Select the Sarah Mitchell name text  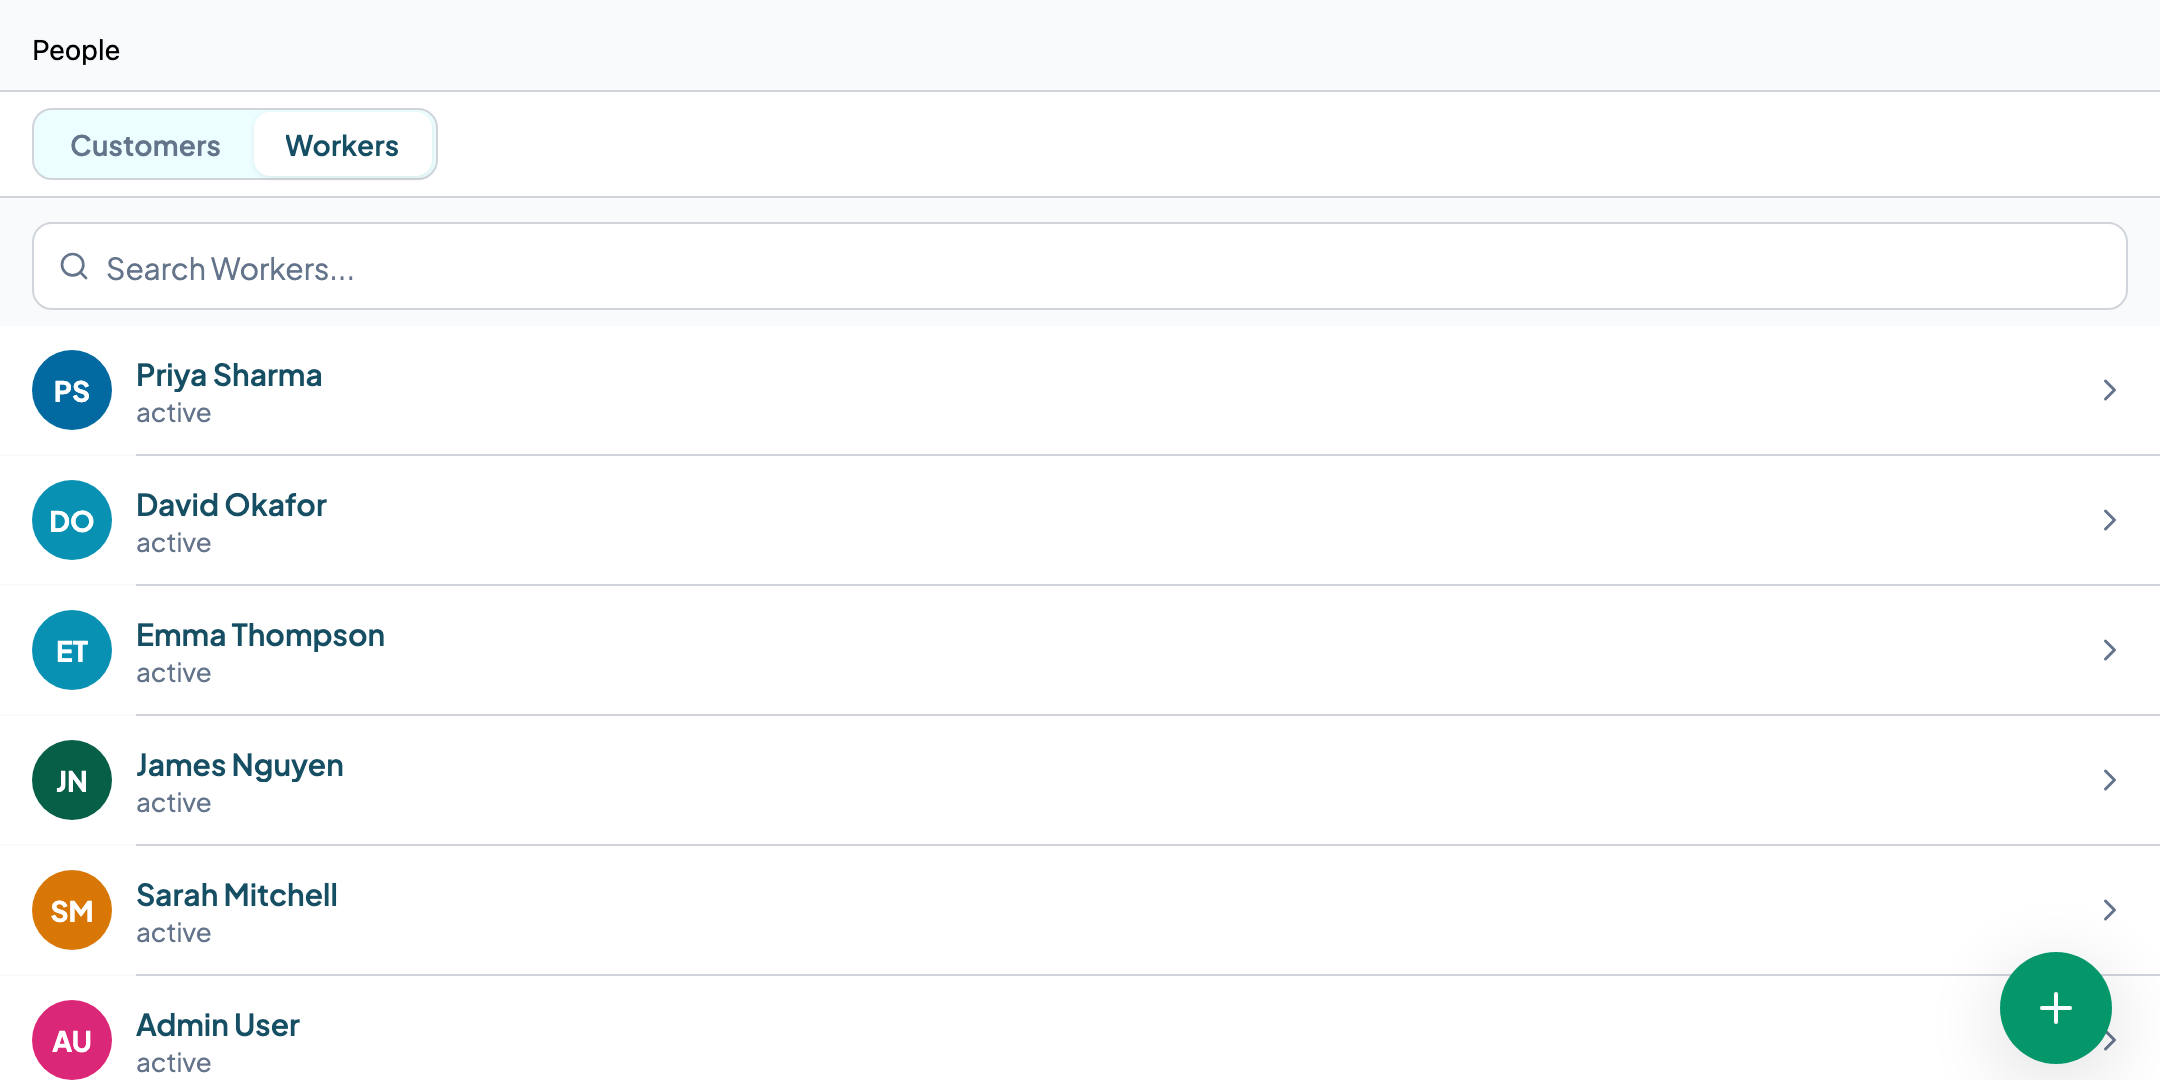point(237,895)
